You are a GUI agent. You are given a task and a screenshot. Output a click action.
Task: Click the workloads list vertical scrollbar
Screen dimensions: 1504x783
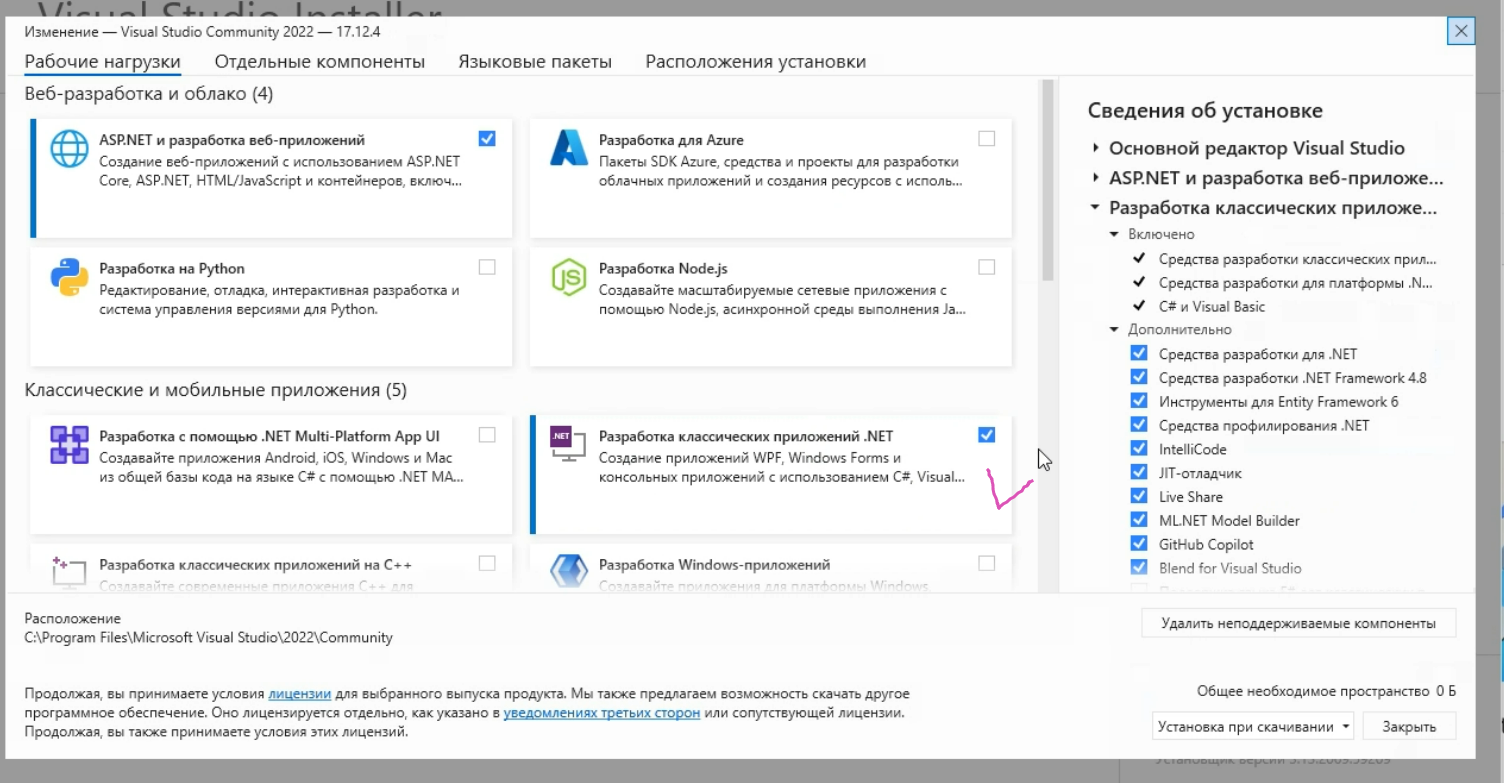click(x=1048, y=180)
